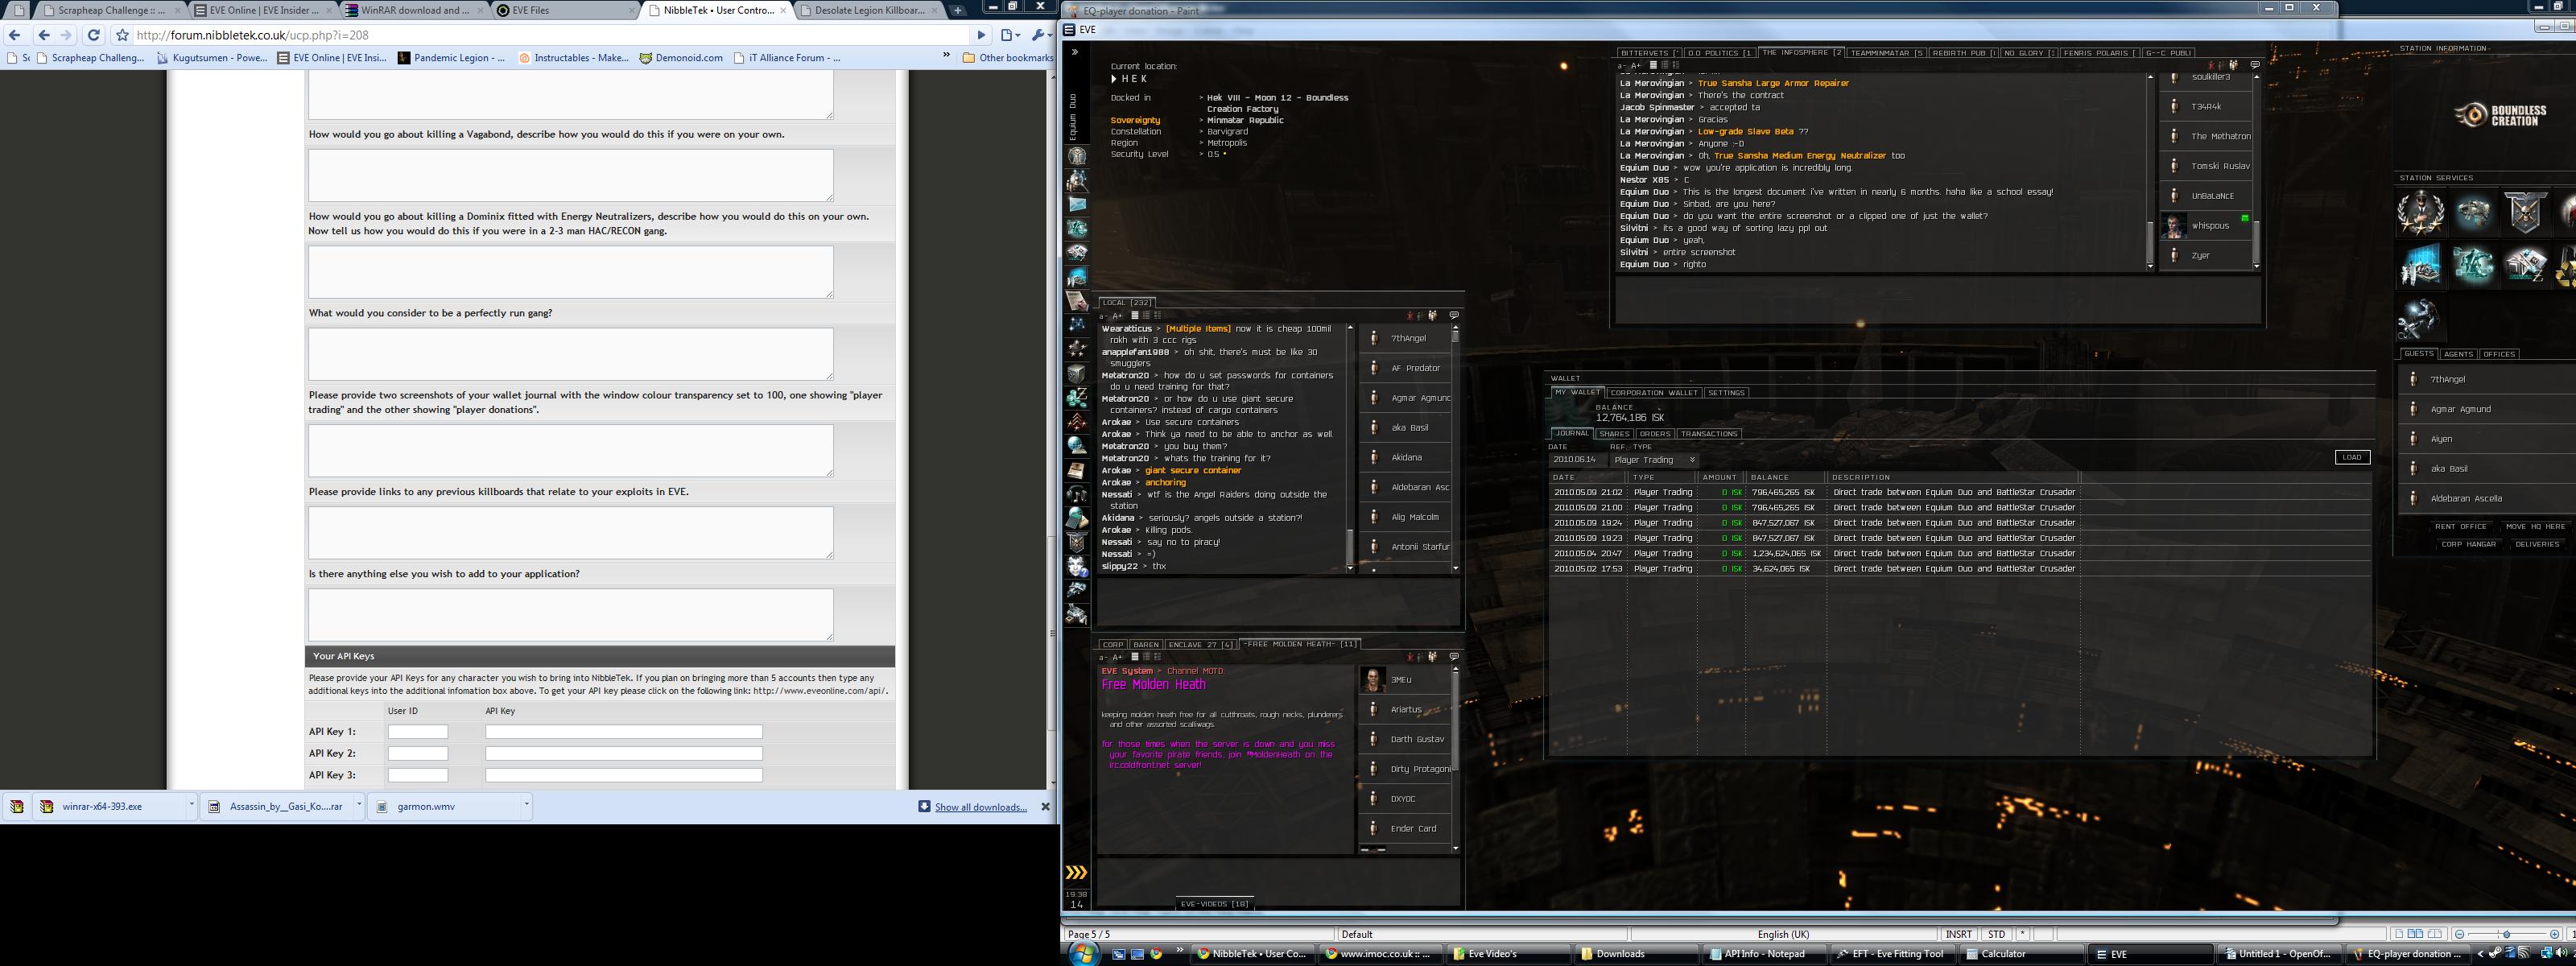
Task: Increase Local chat font size with A+
Action: (1118, 316)
